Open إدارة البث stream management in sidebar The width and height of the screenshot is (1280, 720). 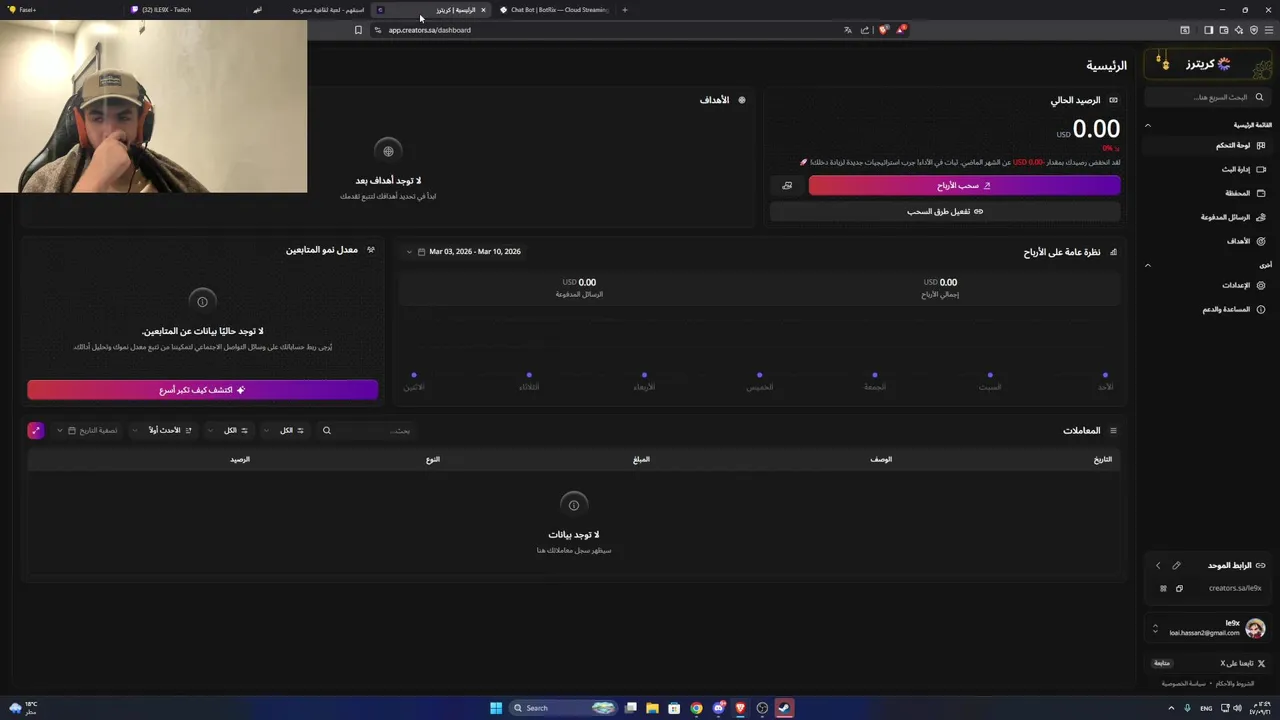[x=1206, y=169]
